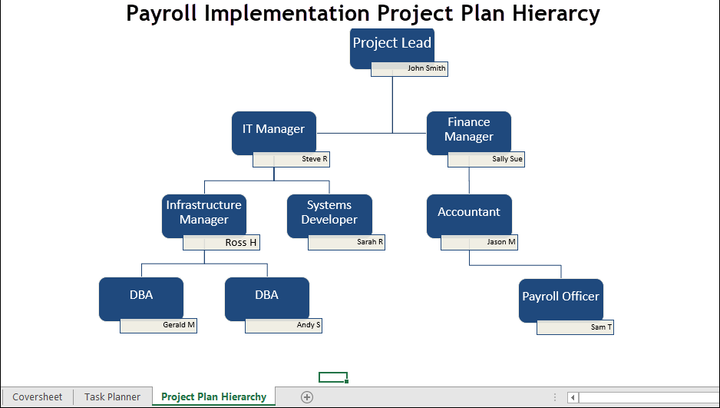Screen dimensions: 720x408
Task: Click the Payroll Officer shape
Action: click(x=560, y=298)
